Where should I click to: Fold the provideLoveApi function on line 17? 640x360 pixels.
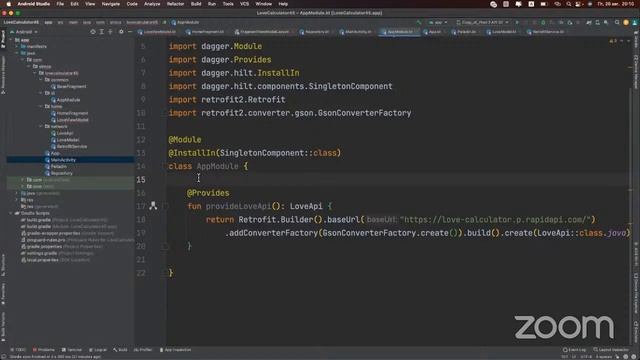(x=165, y=206)
